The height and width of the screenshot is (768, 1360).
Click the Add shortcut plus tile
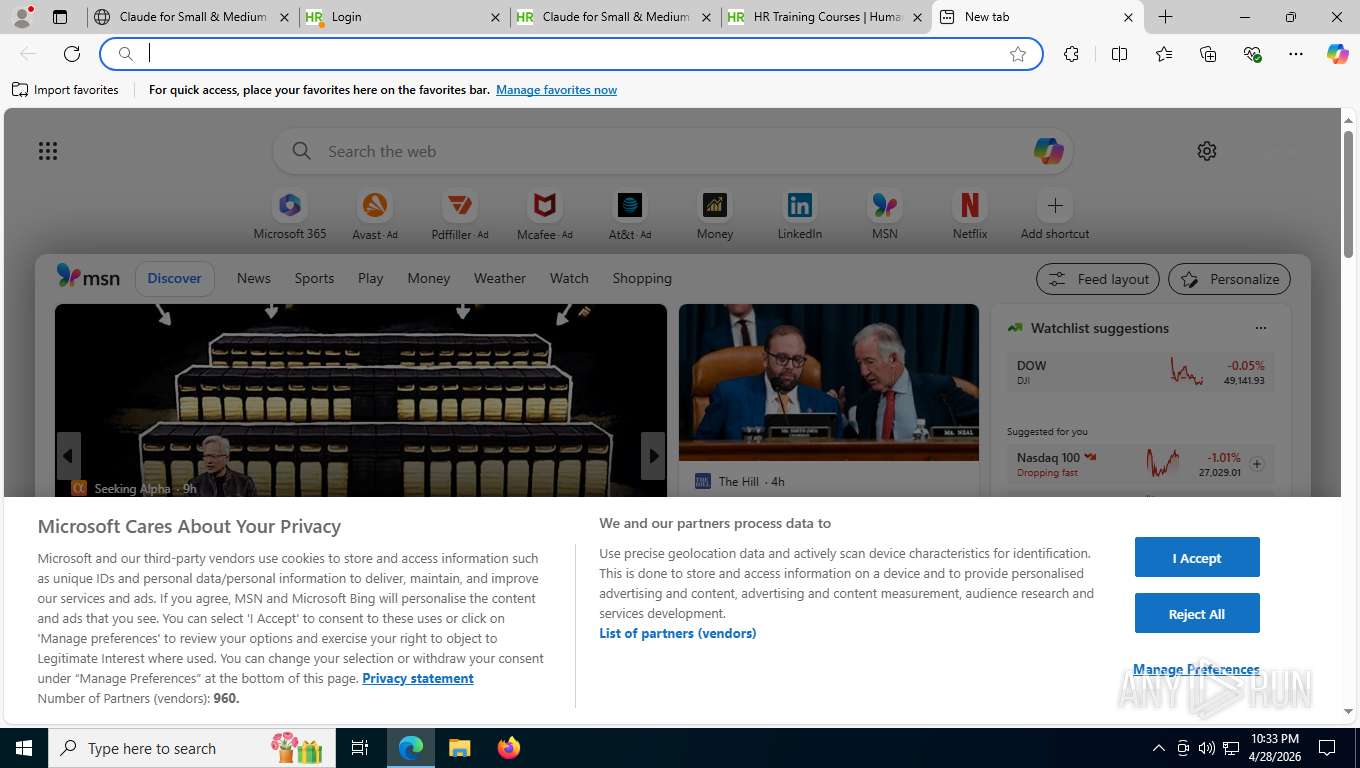(1055, 215)
